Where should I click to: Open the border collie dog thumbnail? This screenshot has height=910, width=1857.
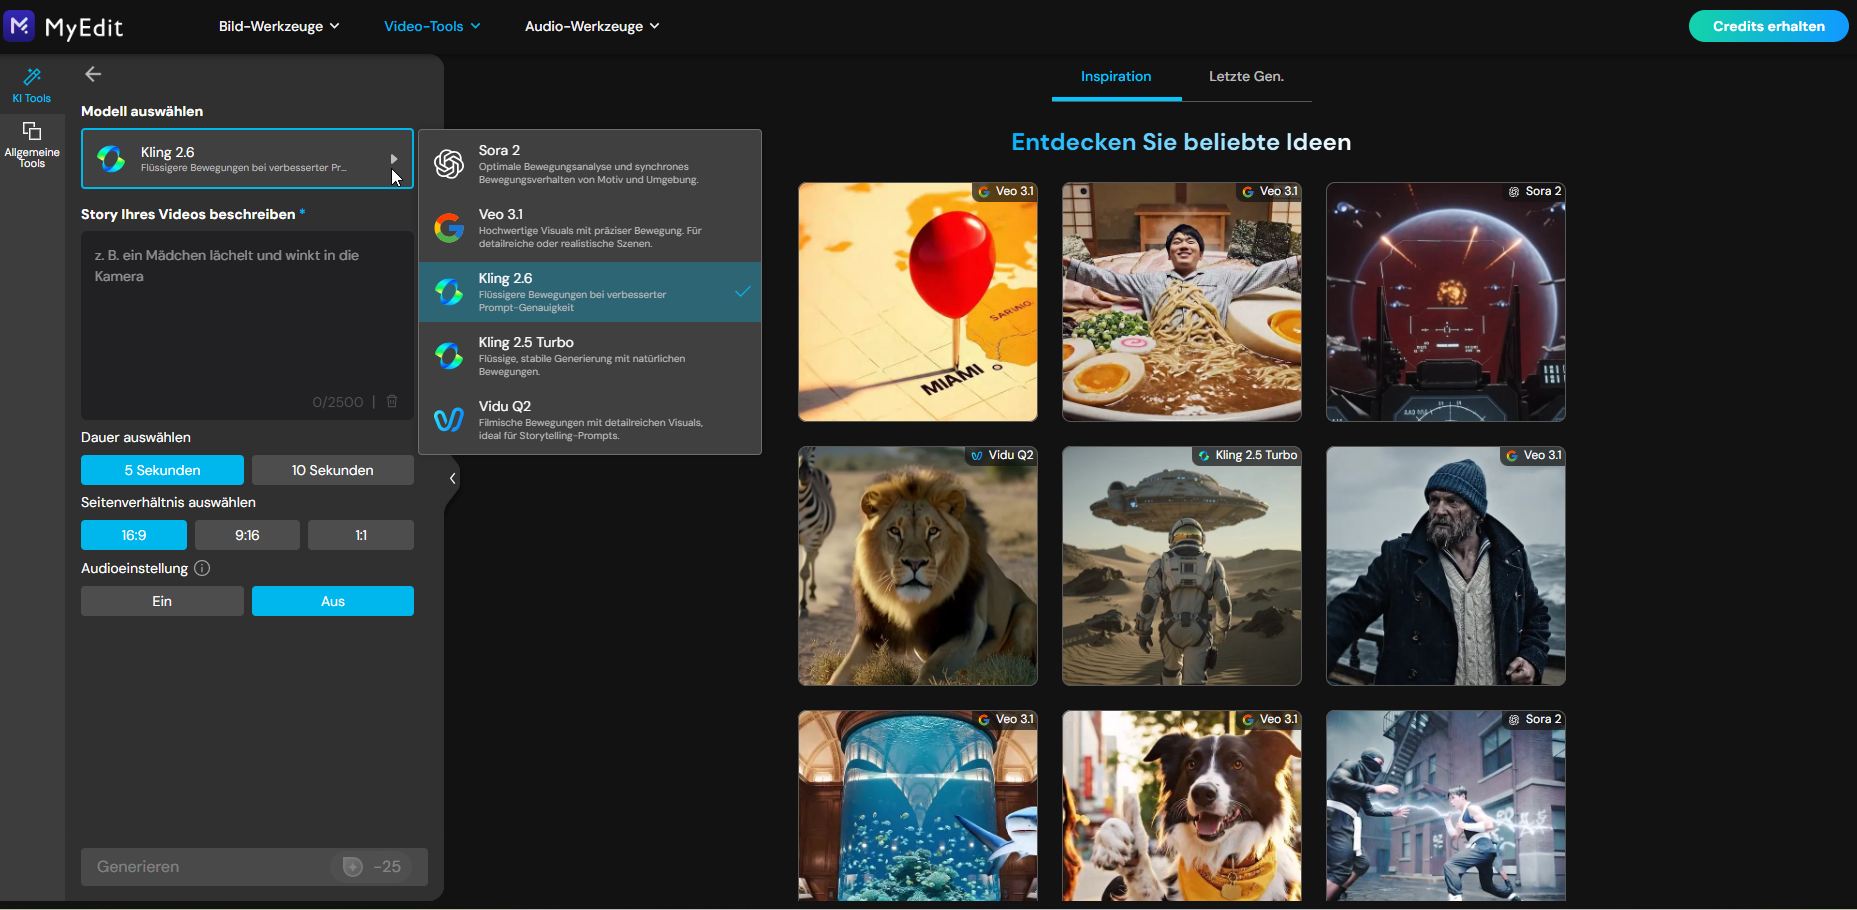point(1181,806)
